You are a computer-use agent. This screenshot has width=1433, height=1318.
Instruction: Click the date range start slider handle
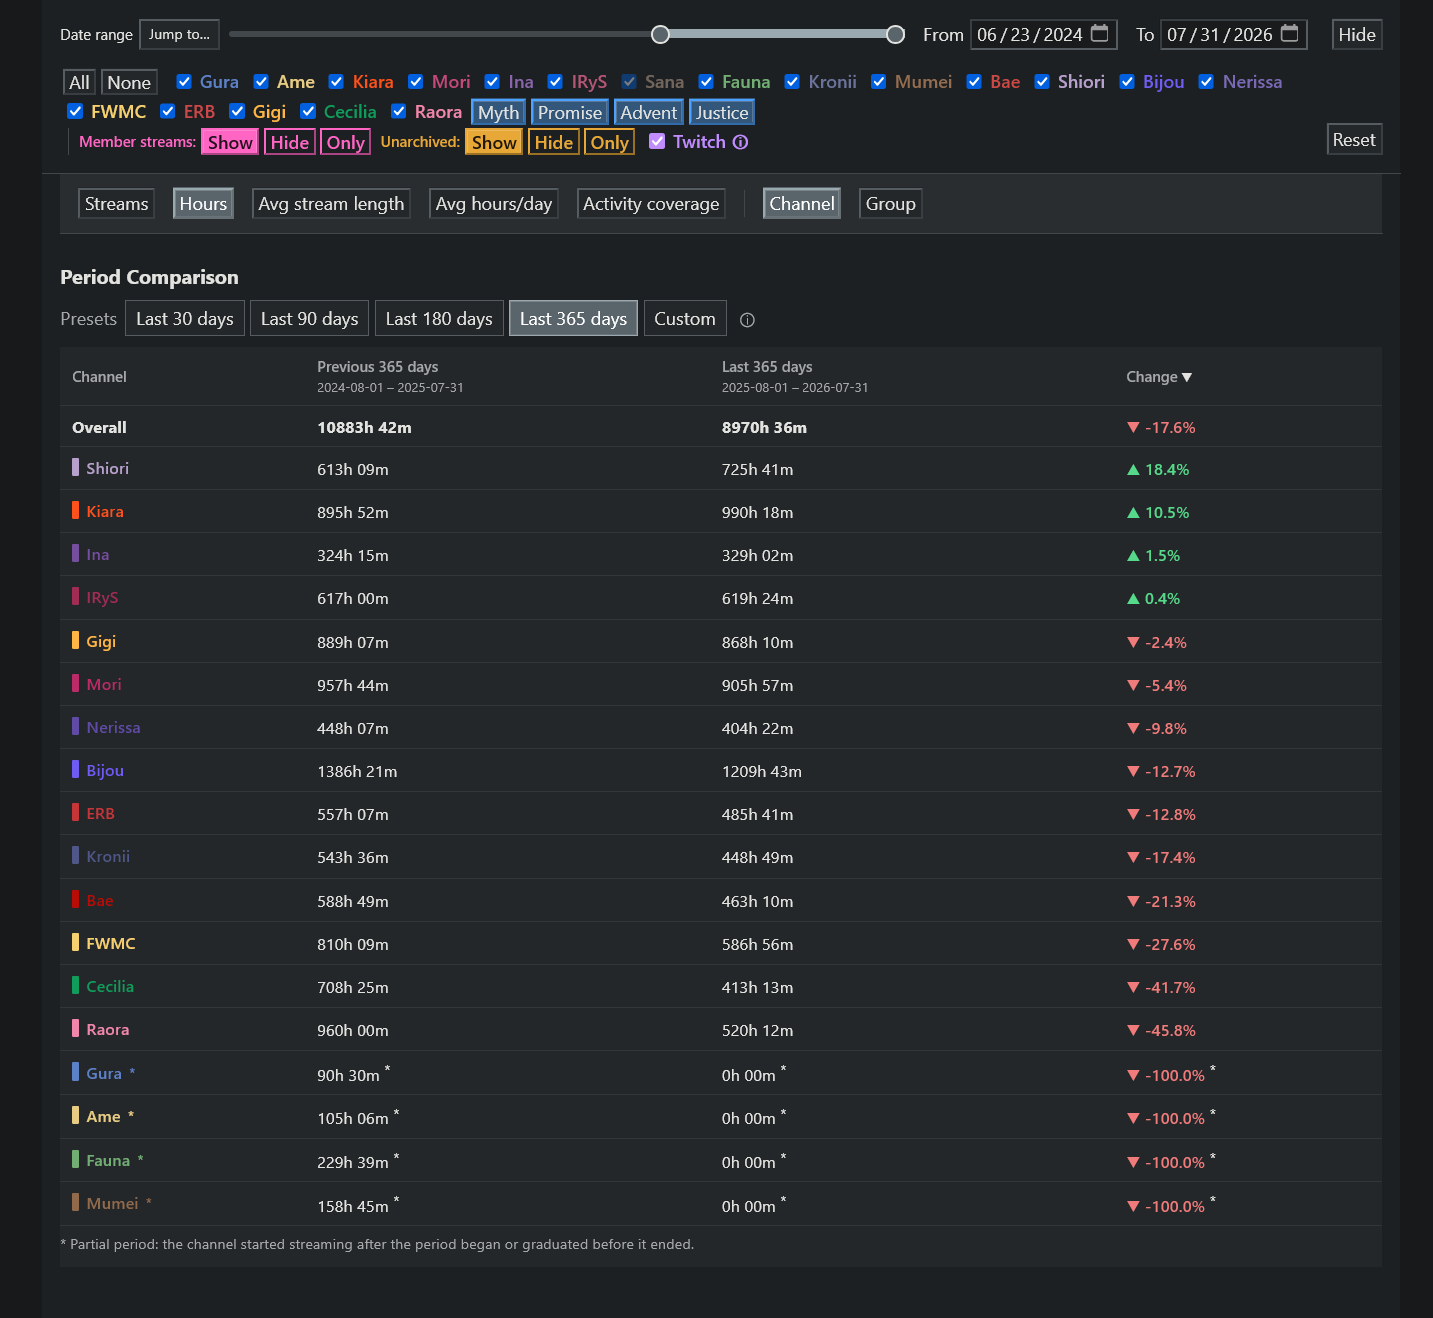coord(660,35)
